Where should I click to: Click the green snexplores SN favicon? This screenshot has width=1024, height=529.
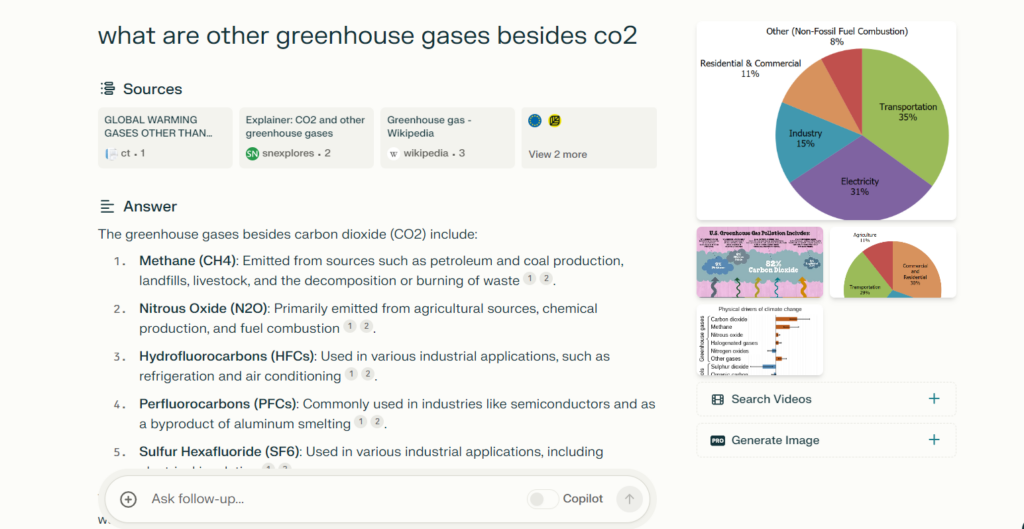click(x=252, y=154)
